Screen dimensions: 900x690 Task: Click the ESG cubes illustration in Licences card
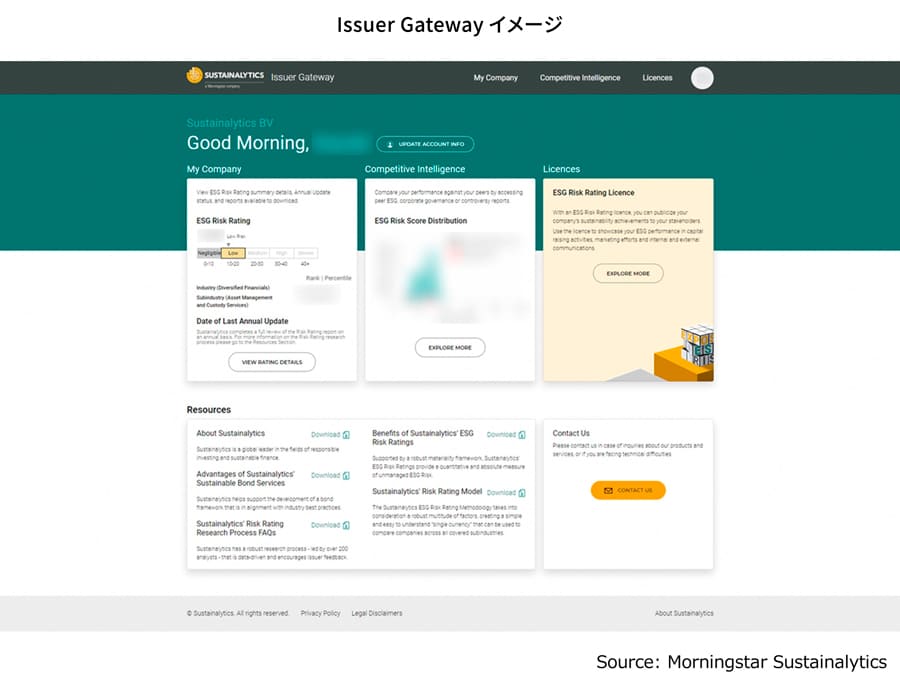(684, 353)
